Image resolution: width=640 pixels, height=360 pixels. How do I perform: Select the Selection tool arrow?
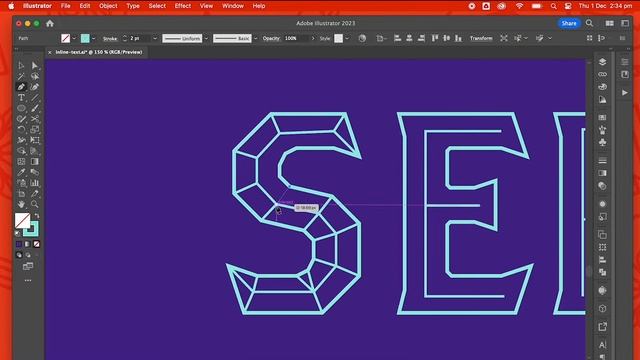point(21,65)
